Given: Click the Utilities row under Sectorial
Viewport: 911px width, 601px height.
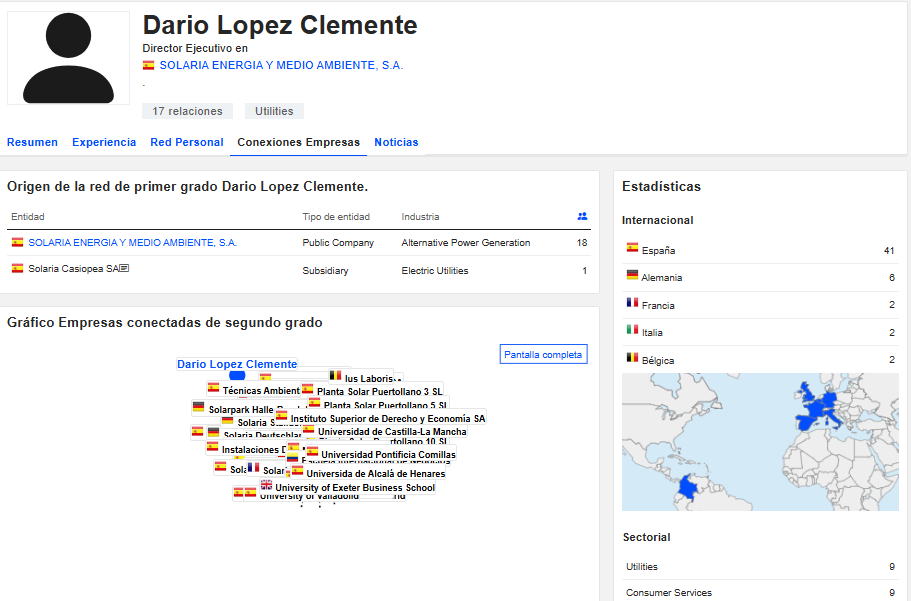Looking at the screenshot, I should point(760,567).
